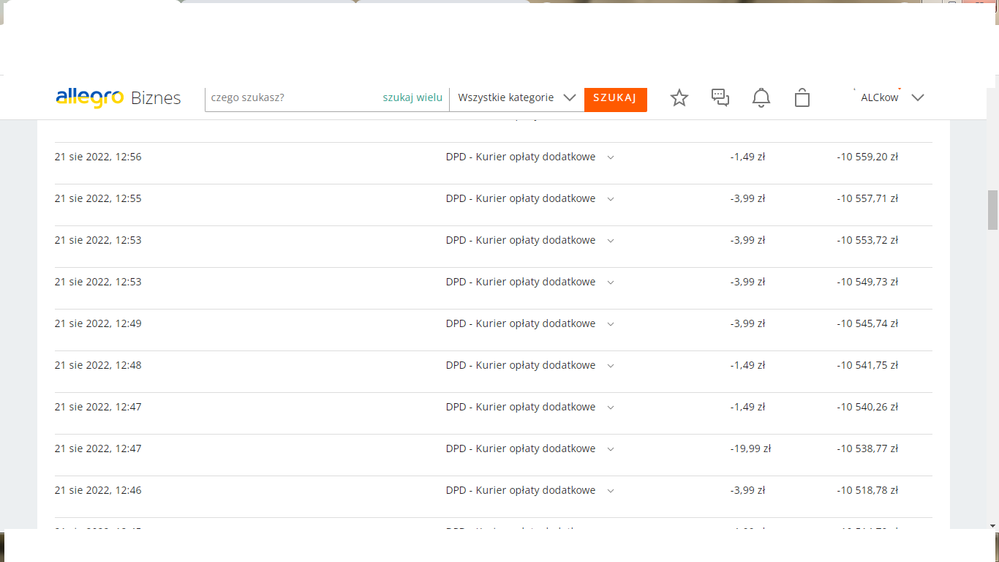Expand the 12:48 DPD charge details

(x=611, y=366)
